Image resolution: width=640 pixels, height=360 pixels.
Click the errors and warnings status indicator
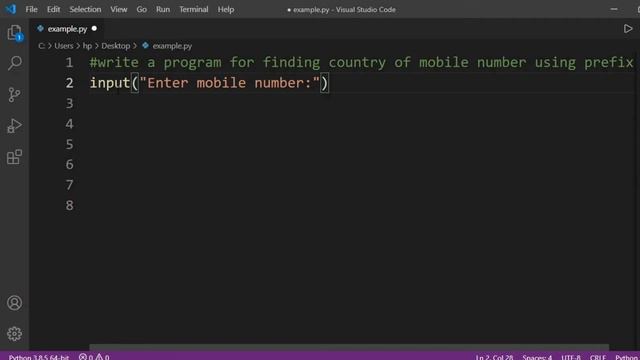click(x=94, y=357)
